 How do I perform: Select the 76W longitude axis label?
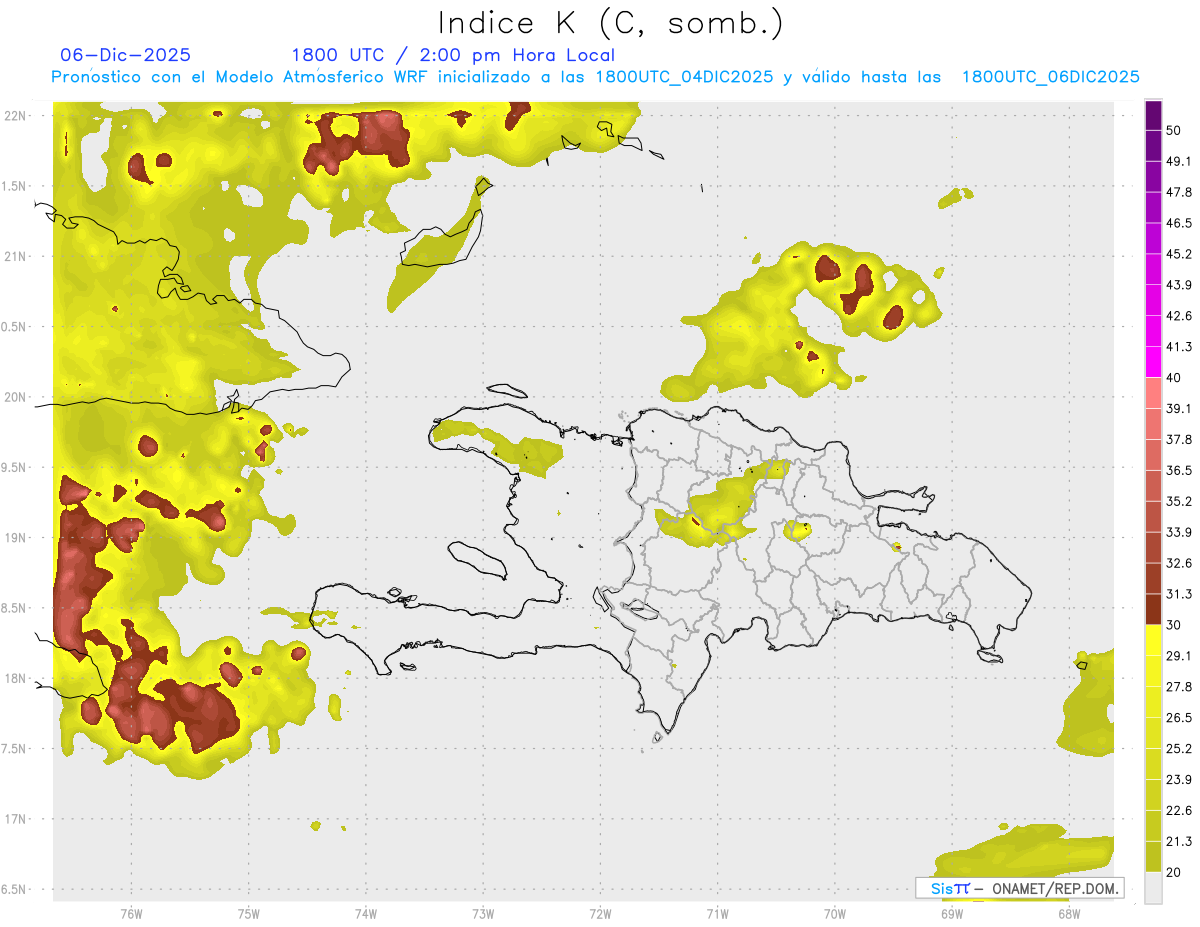[131, 914]
